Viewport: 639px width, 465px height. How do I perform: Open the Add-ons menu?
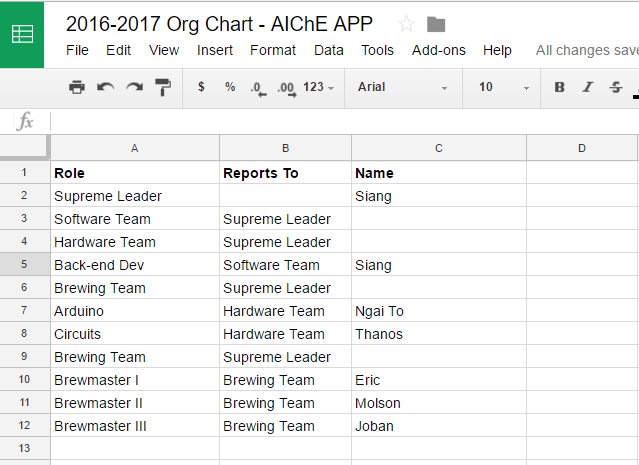(438, 50)
